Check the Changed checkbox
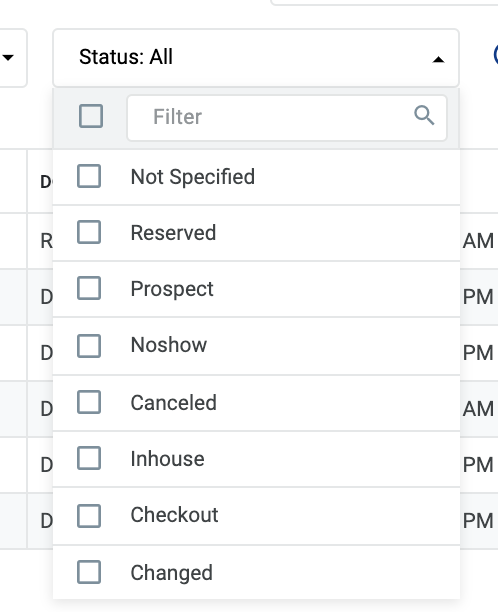The width and height of the screenshot is (498, 612). (x=89, y=572)
